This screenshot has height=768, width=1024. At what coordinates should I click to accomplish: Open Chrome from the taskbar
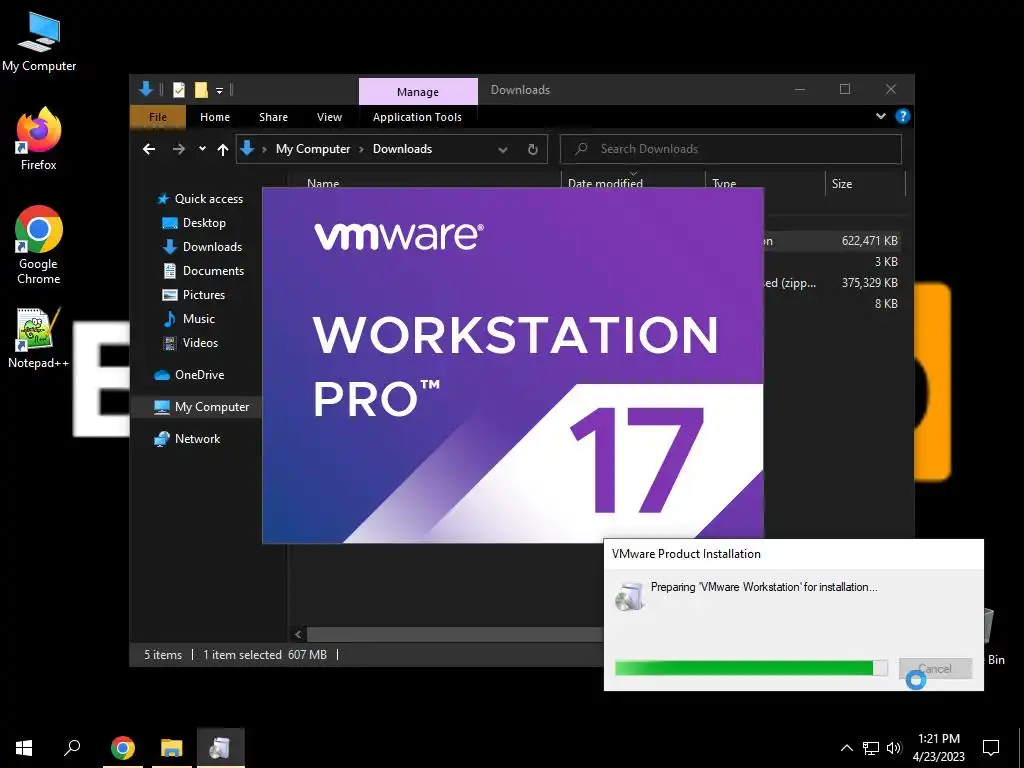point(123,747)
